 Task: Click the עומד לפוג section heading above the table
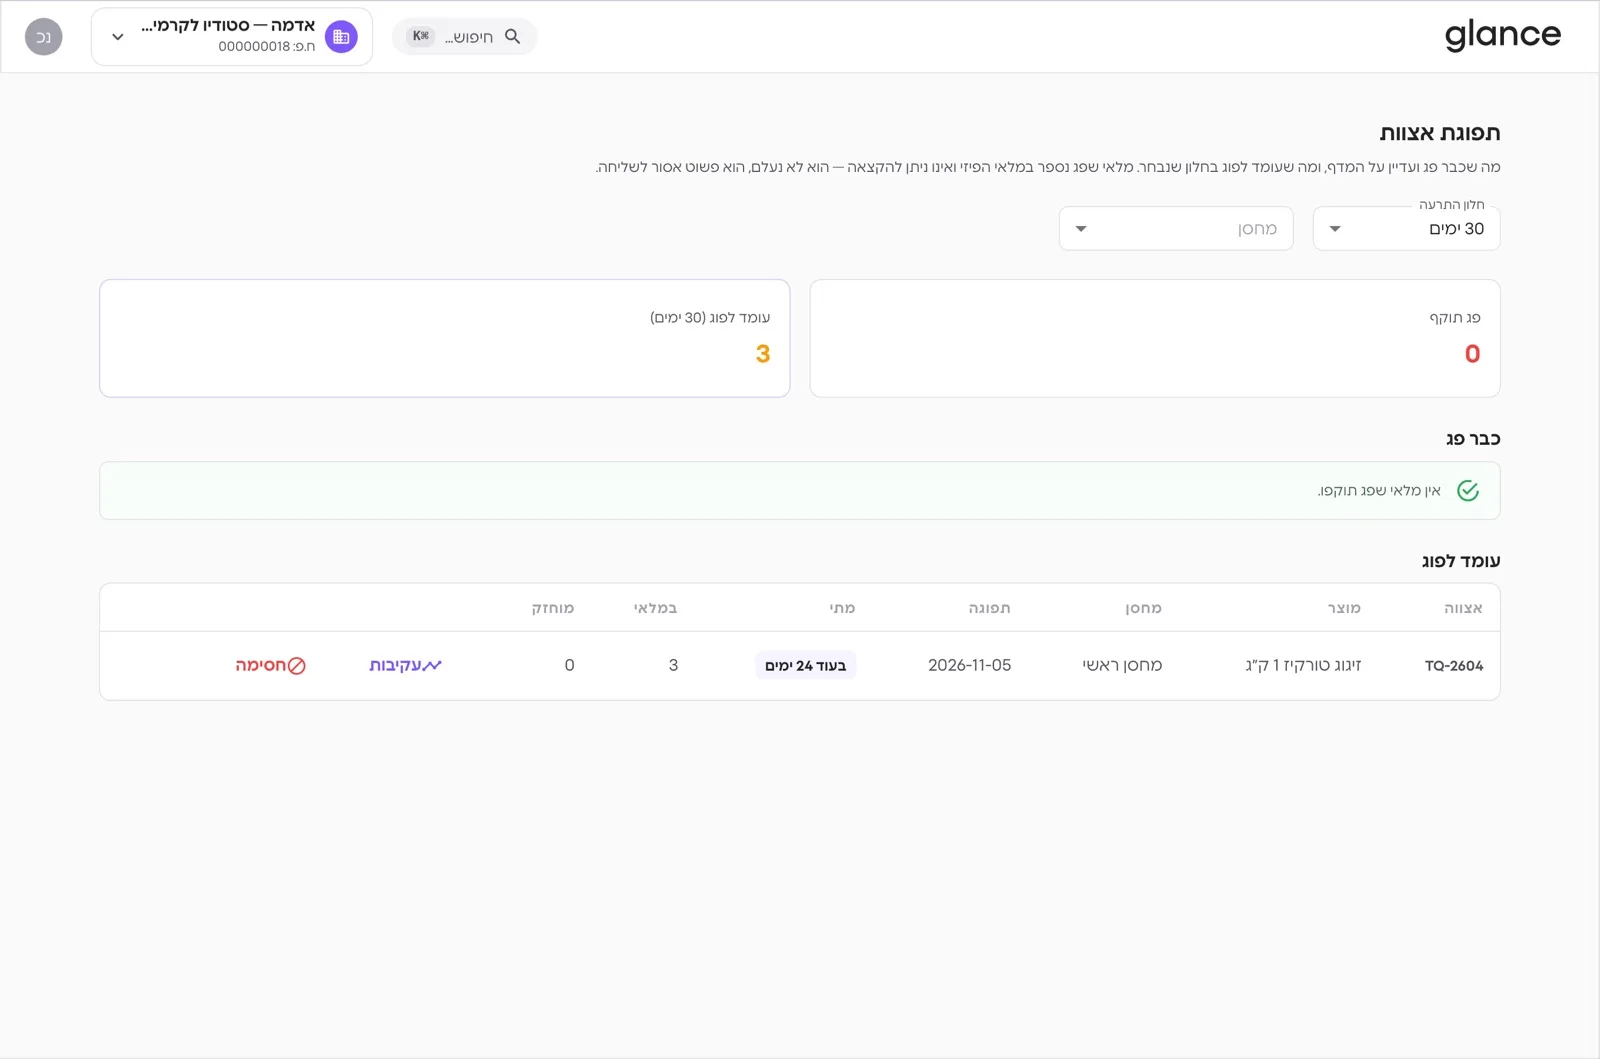click(x=1461, y=562)
